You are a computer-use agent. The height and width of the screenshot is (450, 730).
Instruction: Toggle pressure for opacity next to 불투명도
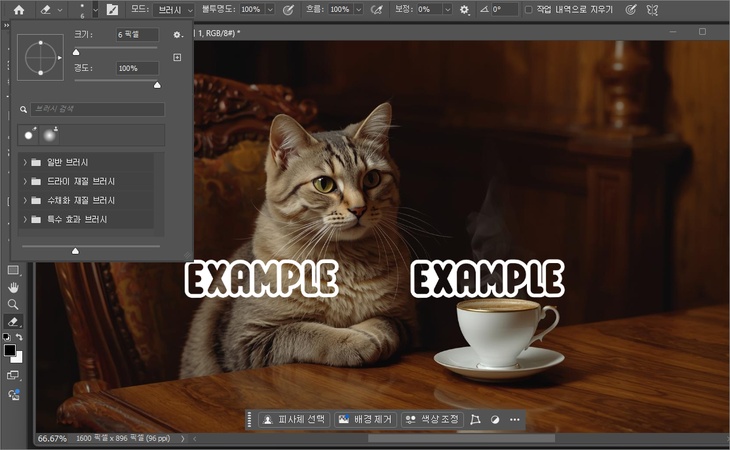[x=288, y=9]
